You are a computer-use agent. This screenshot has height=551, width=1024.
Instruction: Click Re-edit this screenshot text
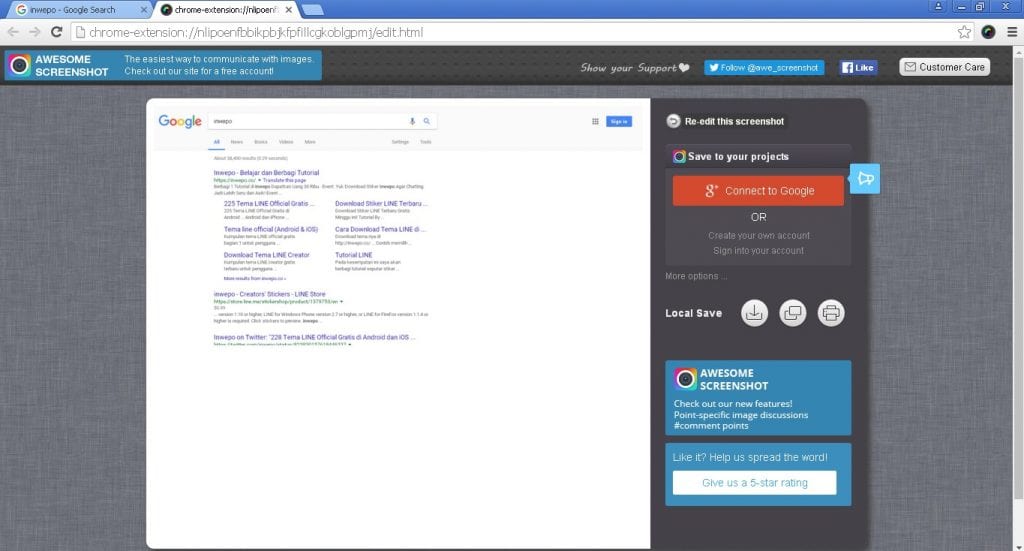tap(734, 121)
